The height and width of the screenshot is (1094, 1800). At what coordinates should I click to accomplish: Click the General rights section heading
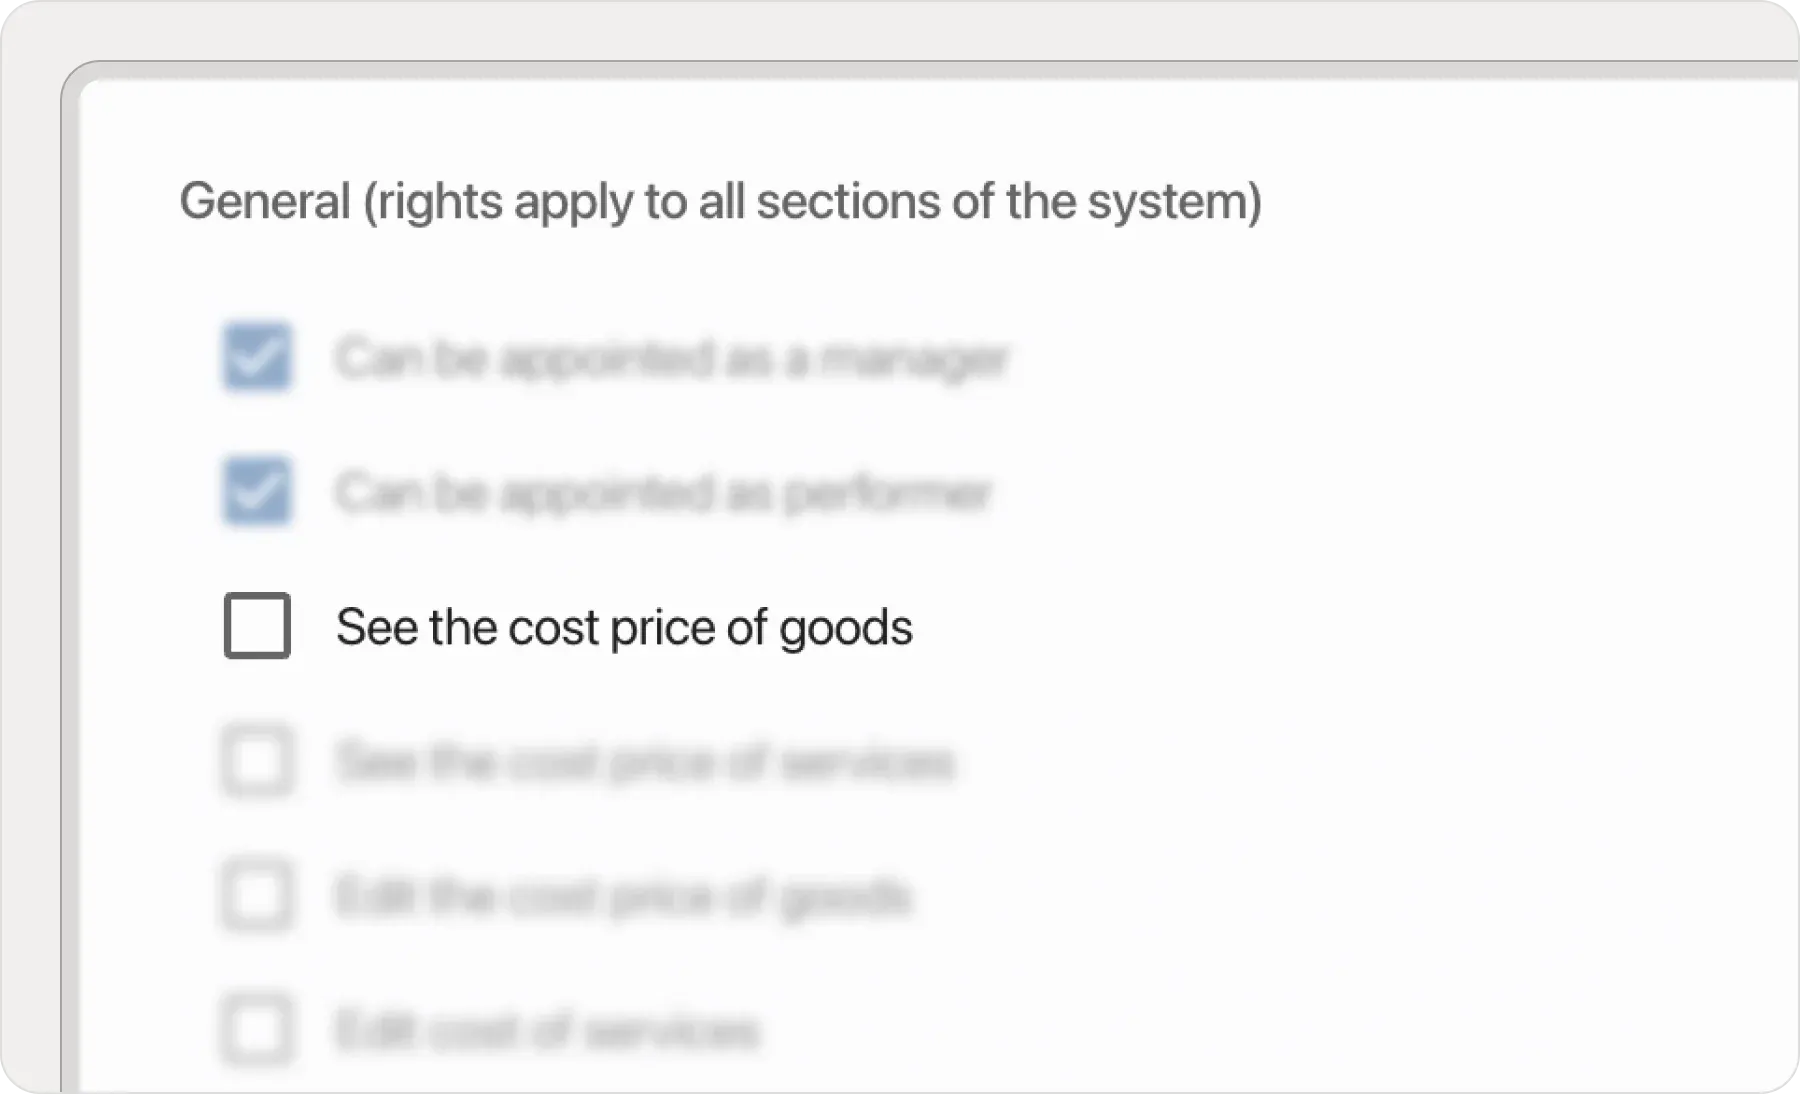720,201
